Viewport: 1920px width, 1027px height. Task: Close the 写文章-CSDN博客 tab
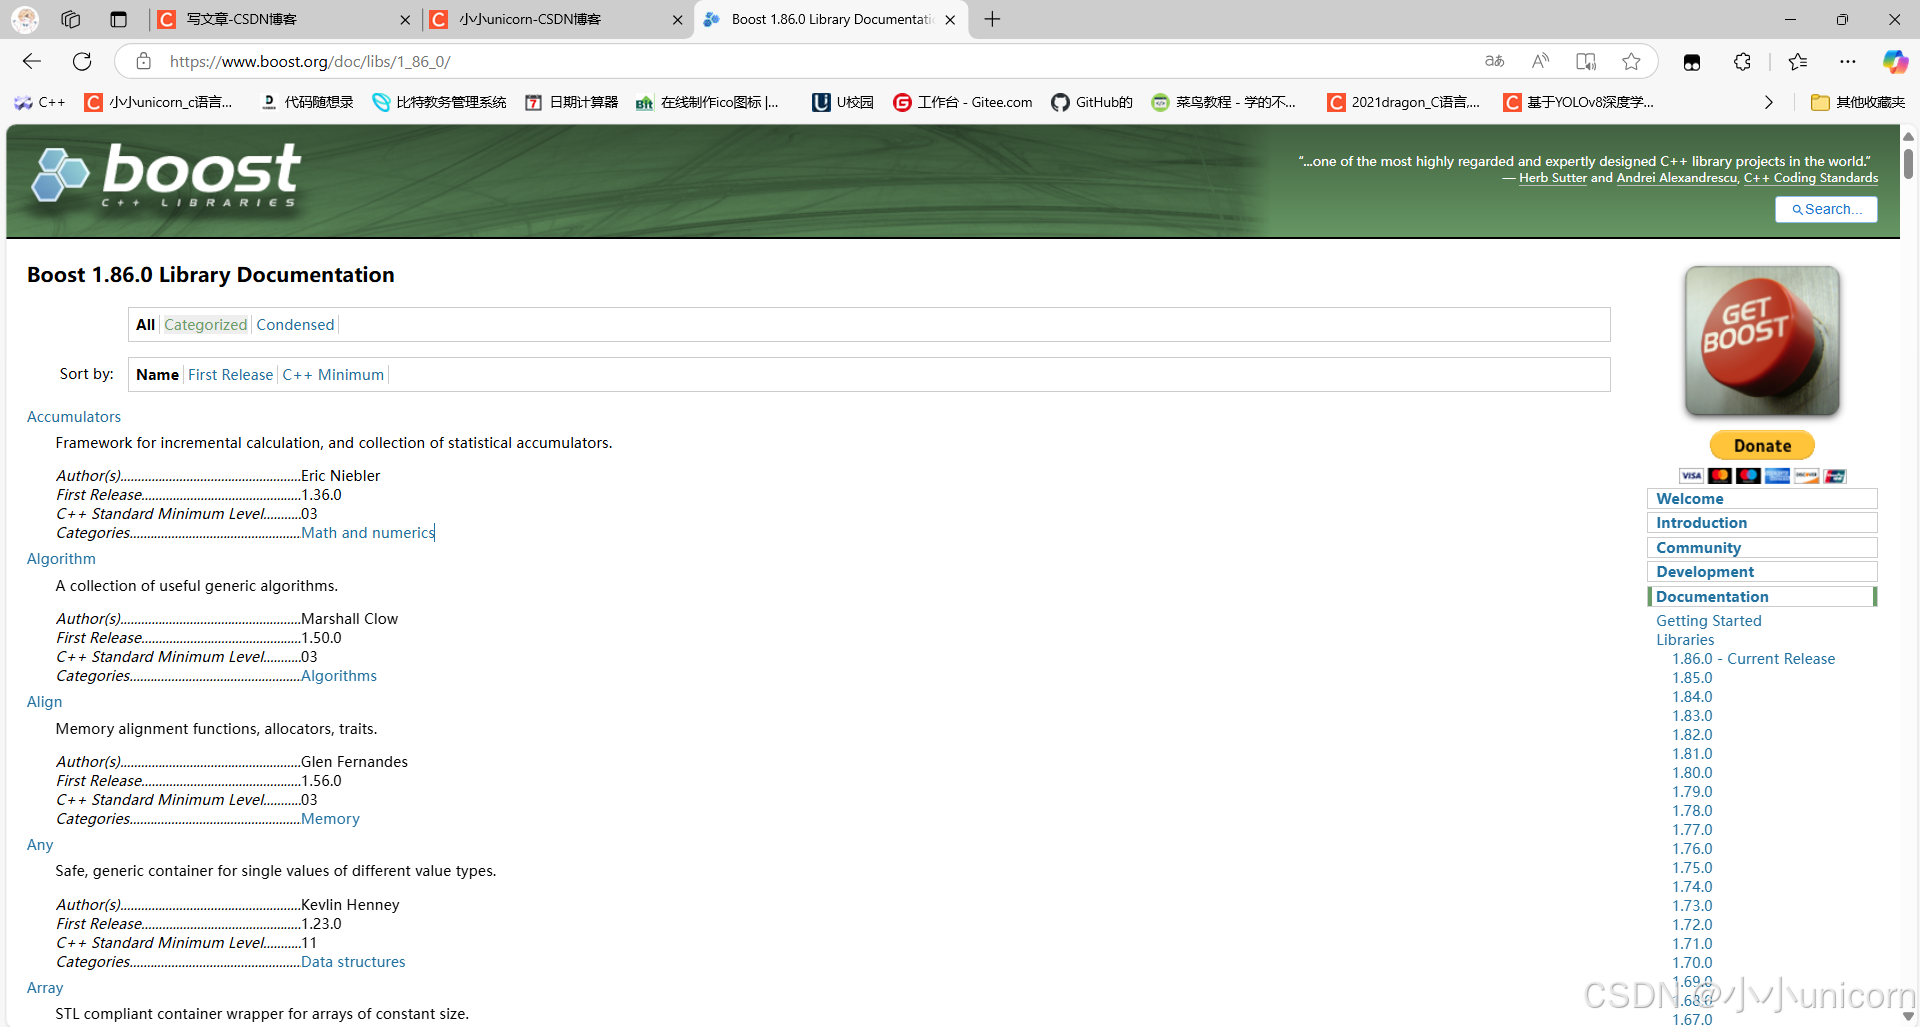(405, 19)
